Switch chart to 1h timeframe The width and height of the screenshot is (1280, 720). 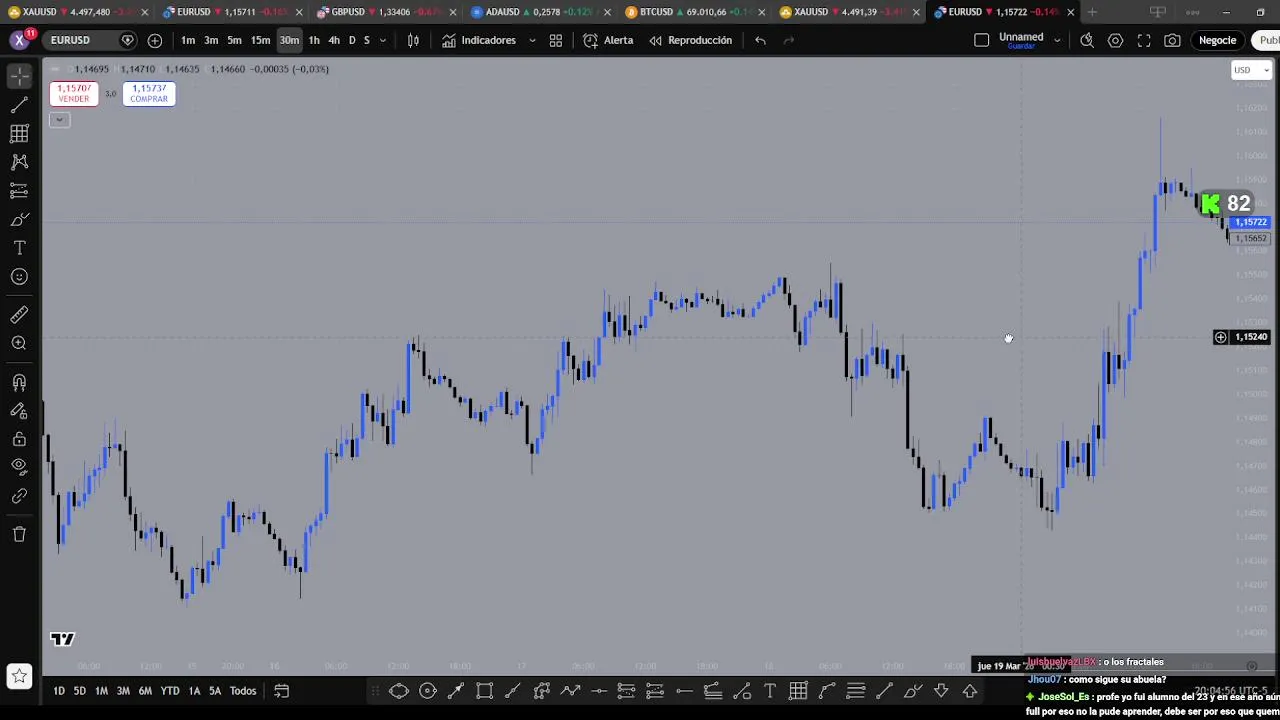pos(314,40)
